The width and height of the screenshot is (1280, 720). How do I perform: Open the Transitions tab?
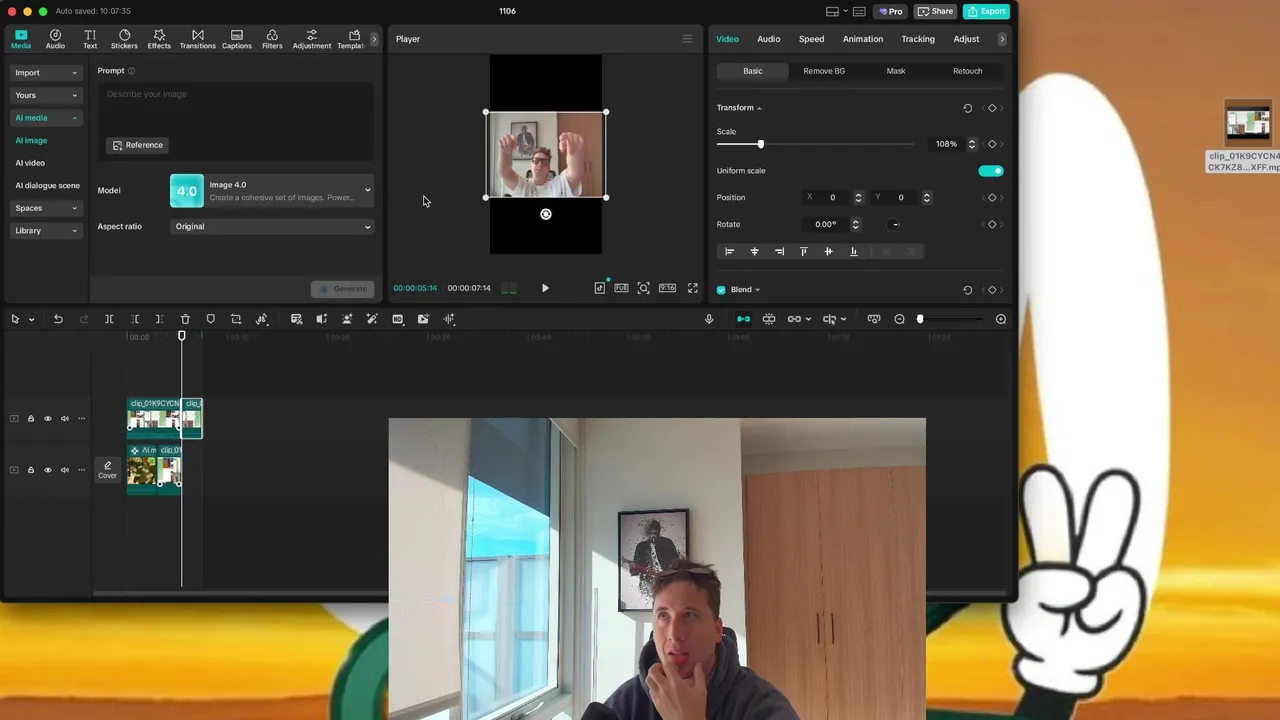(x=197, y=39)
